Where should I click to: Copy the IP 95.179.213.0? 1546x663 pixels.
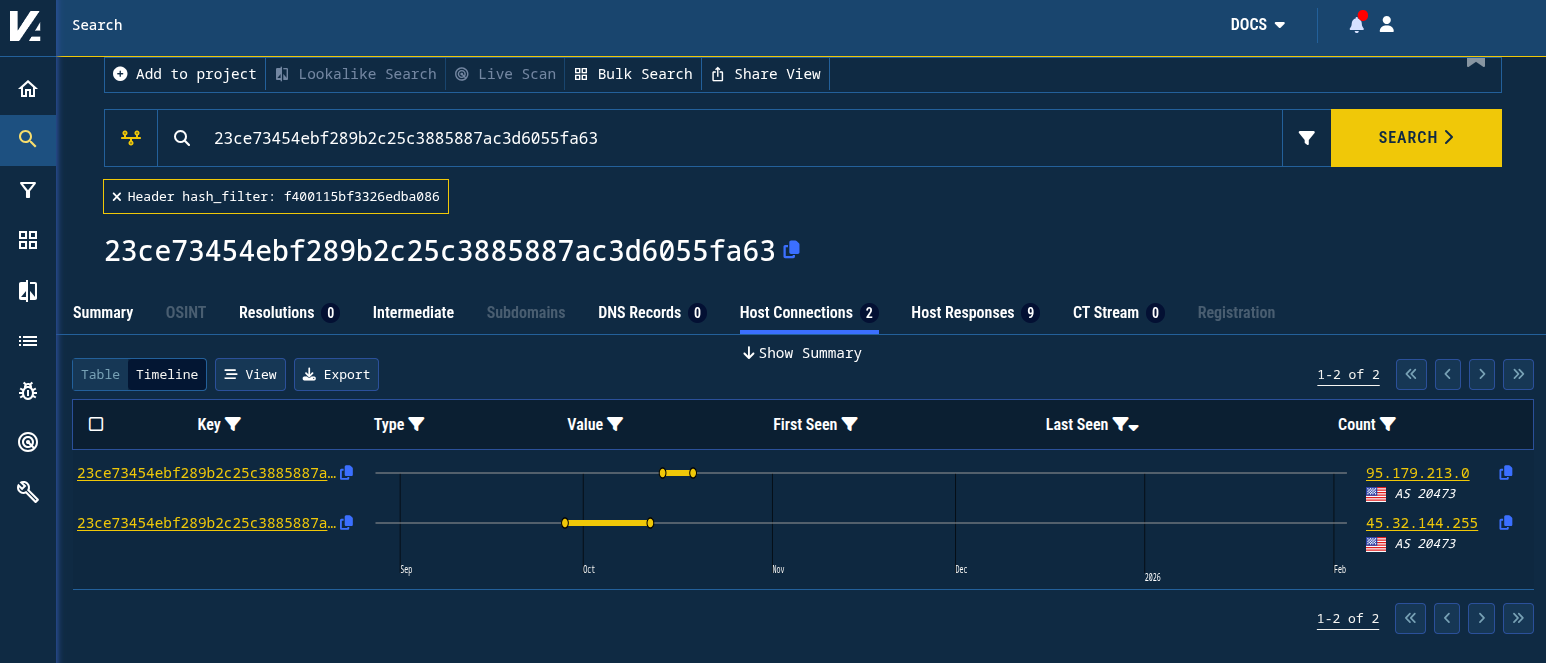click(x=1505, y=472)
